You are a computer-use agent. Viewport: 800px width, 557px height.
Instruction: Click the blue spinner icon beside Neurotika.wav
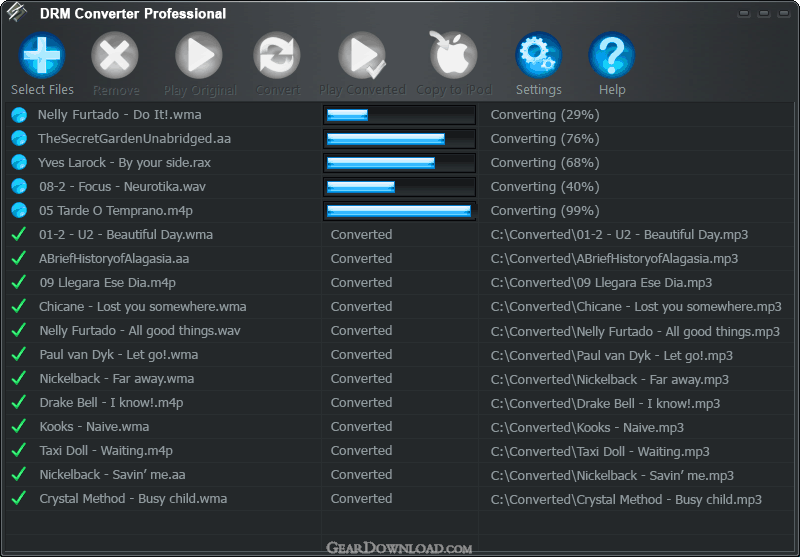pyautogui.click(x=19, y=187)
